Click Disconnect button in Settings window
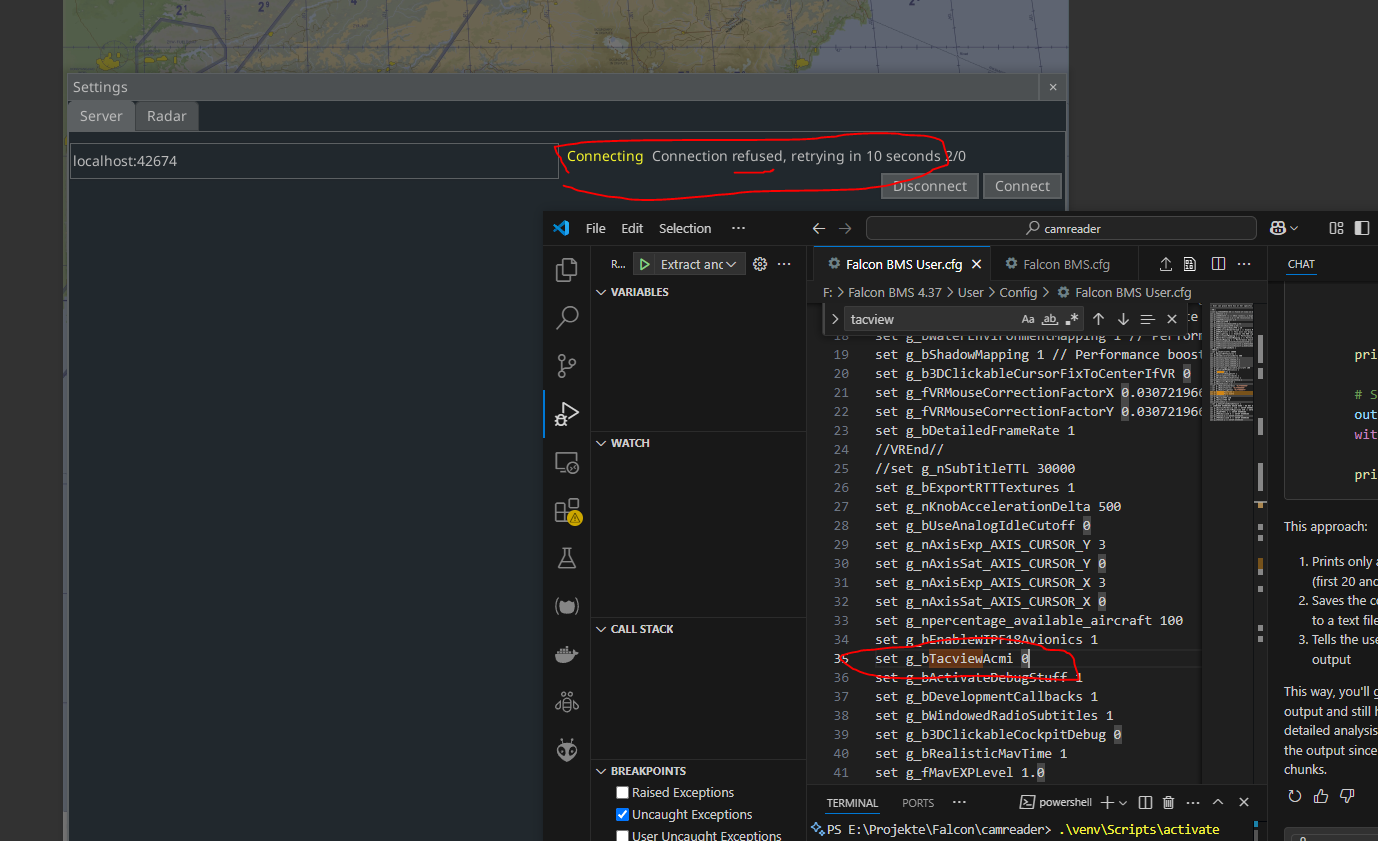The height and width of the screenshot is (841, 1378). pyautogui.click(x=930, y=186)
